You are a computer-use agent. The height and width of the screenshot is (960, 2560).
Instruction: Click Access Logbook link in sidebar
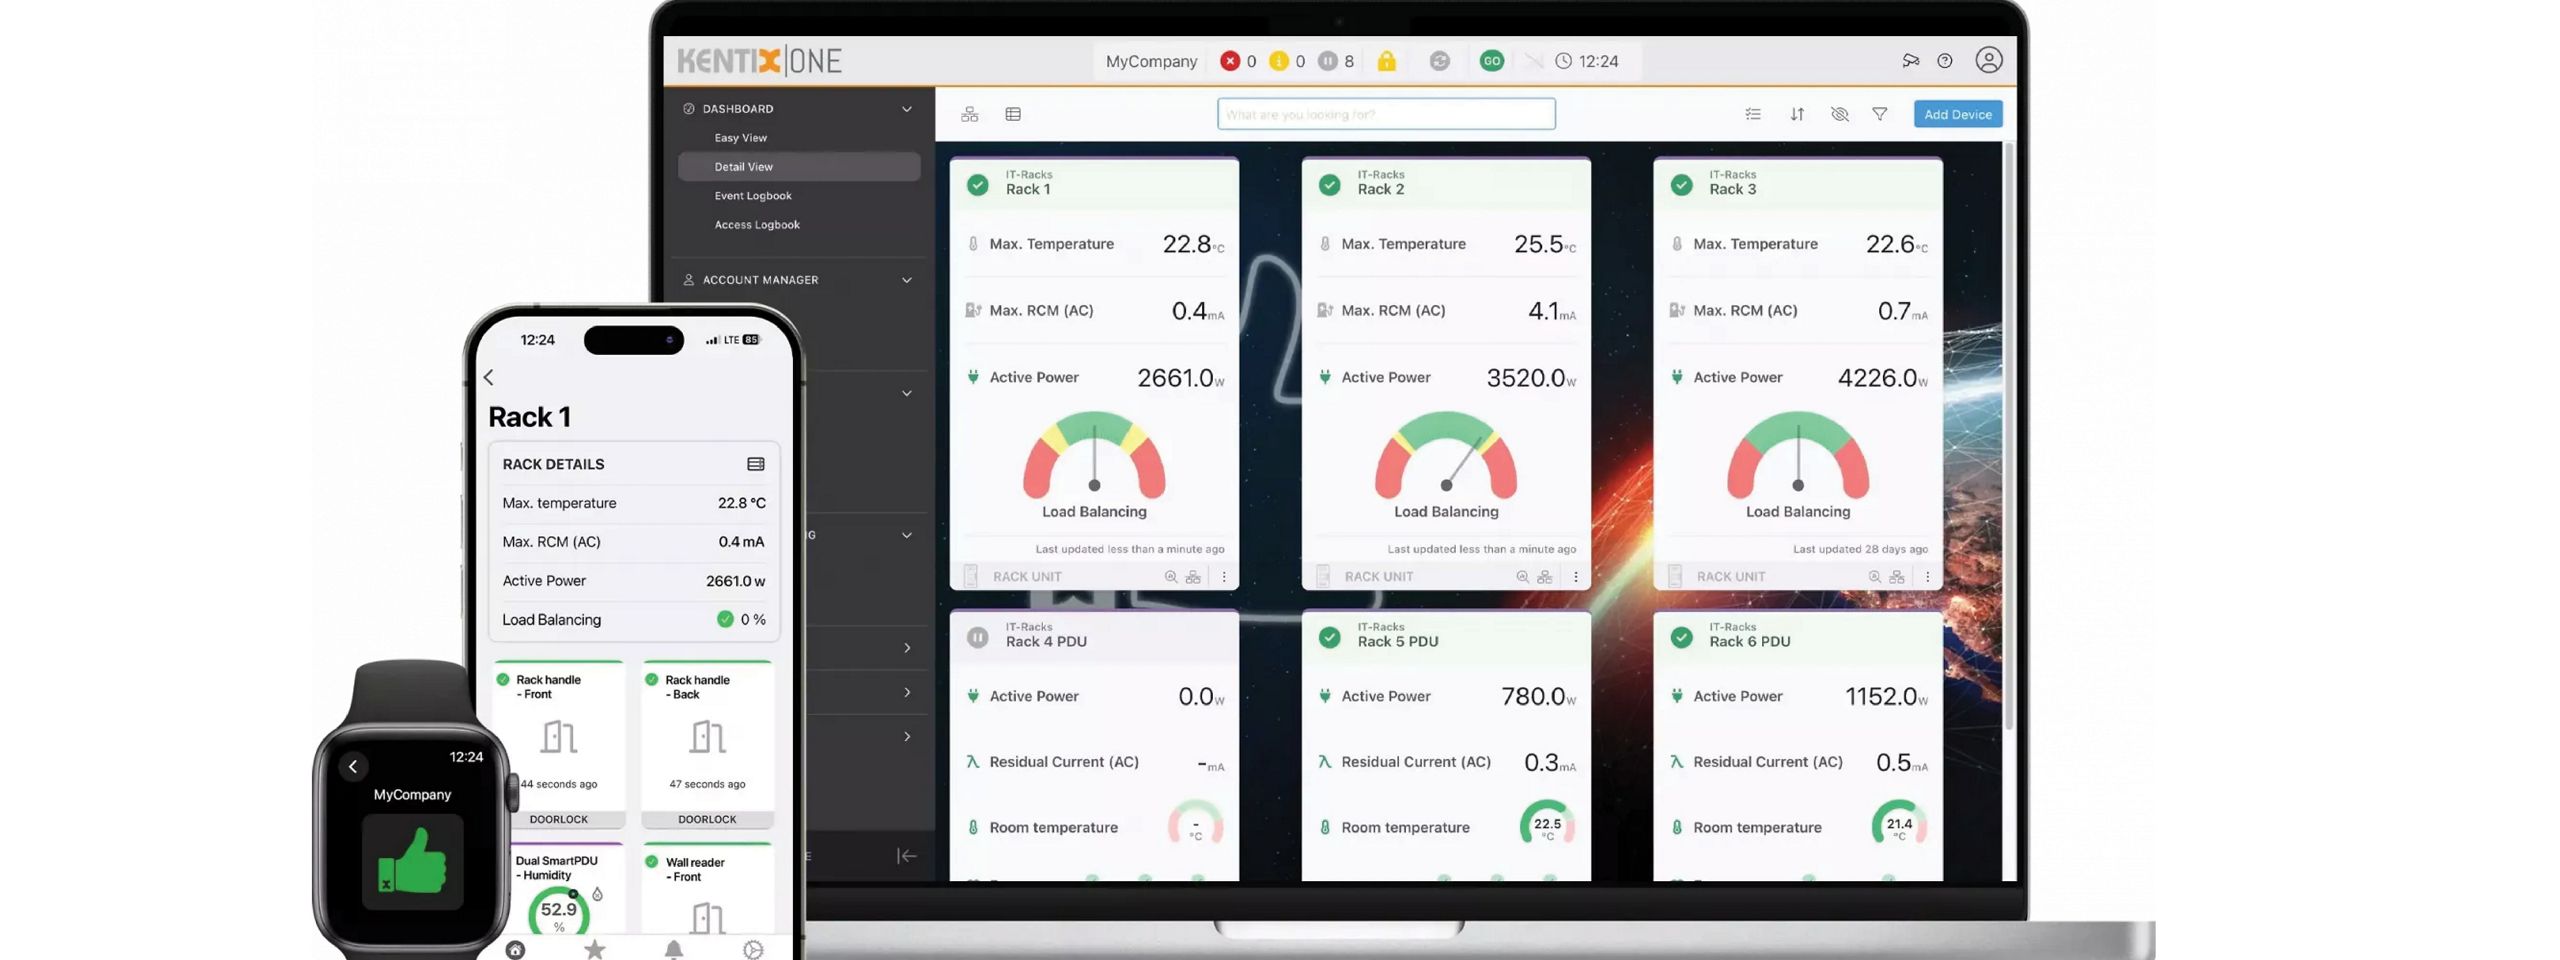pyautogui.click(x=756, y=225)
